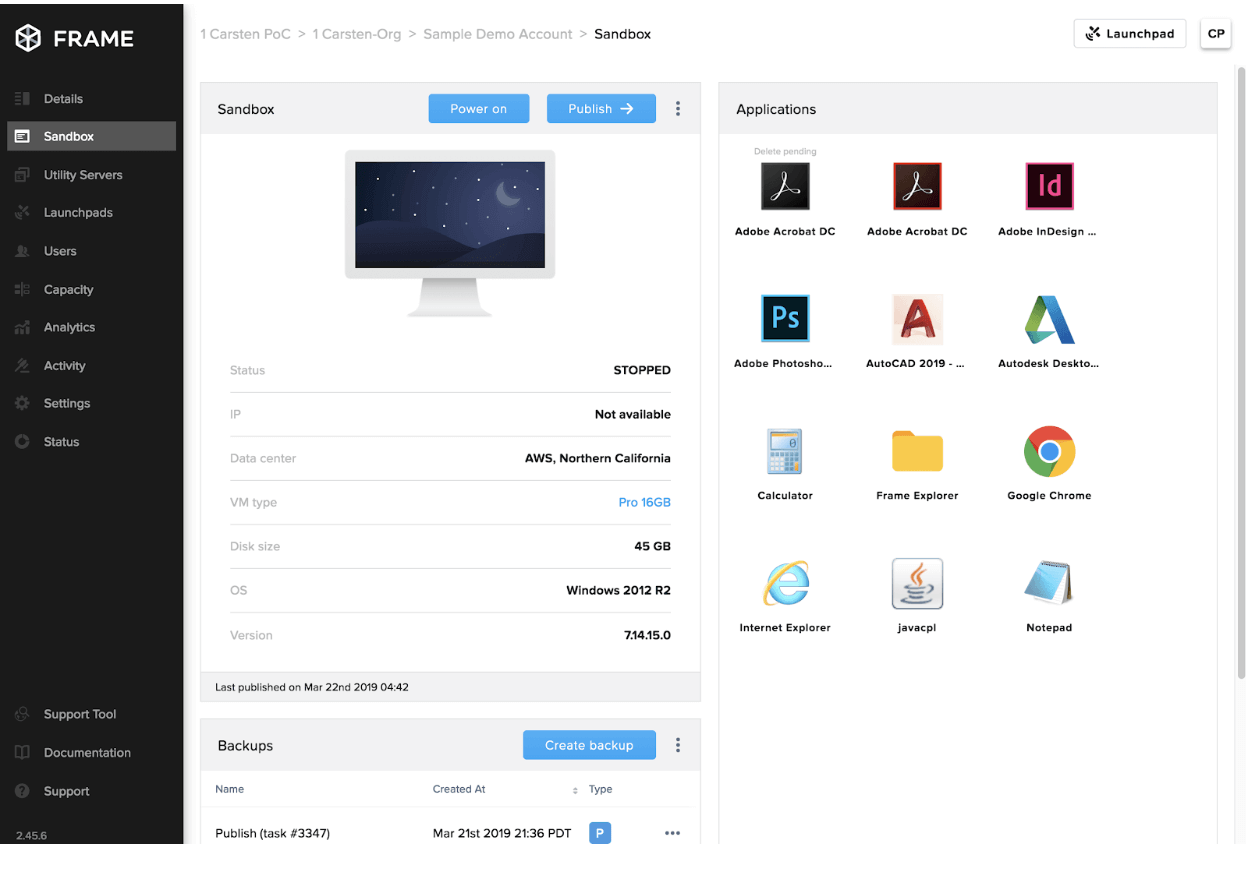Screen dimensions: 1246x874
Task: Click the AutoCAD 2019 application icon
Action: click(917, 319)
